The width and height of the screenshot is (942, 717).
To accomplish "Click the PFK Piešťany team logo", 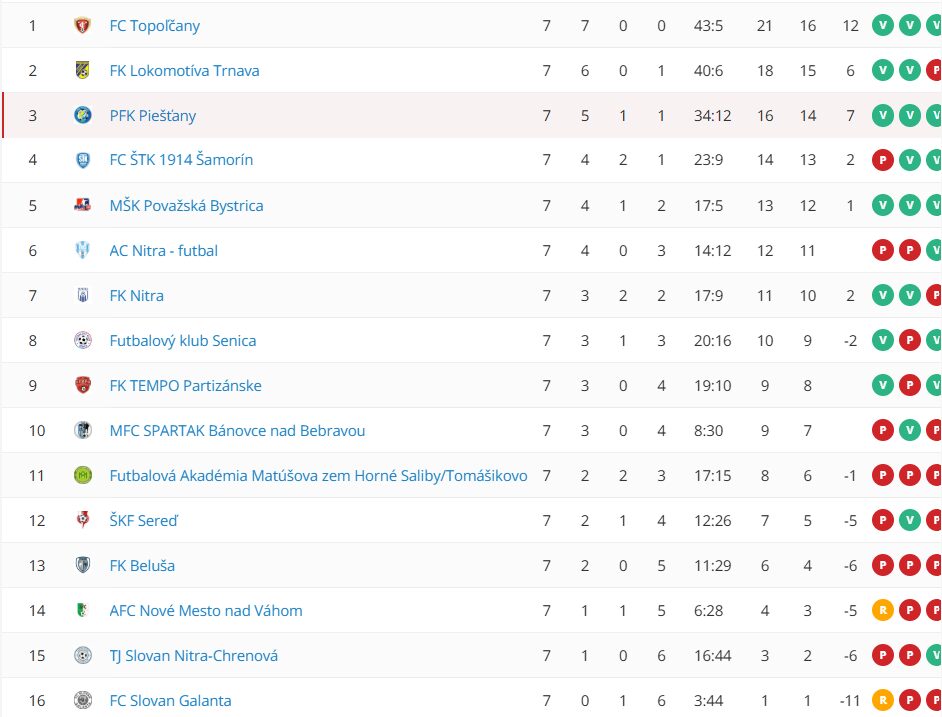I will [82, 115].
